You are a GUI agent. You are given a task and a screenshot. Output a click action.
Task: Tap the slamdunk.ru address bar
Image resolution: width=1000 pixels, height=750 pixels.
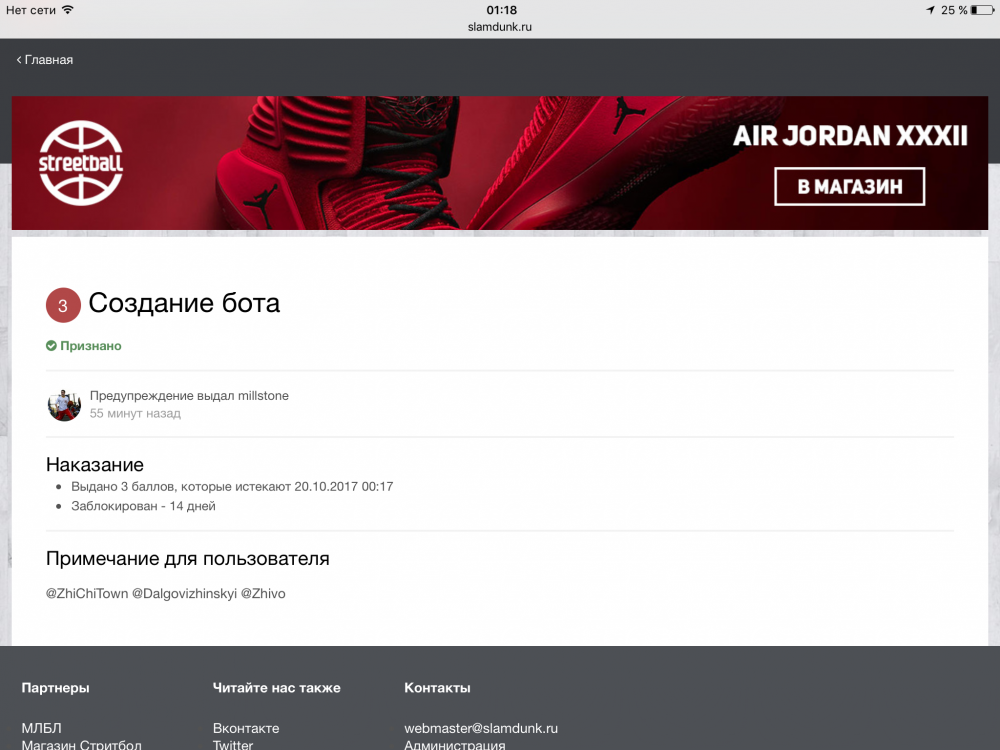500,27
